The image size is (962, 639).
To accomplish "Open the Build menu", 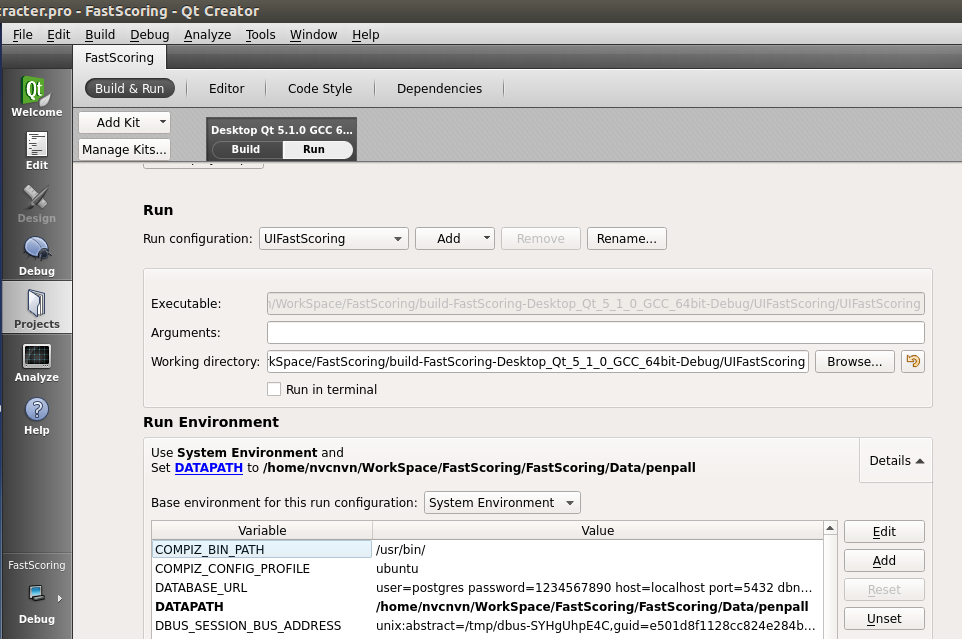I will coord(100,34).
